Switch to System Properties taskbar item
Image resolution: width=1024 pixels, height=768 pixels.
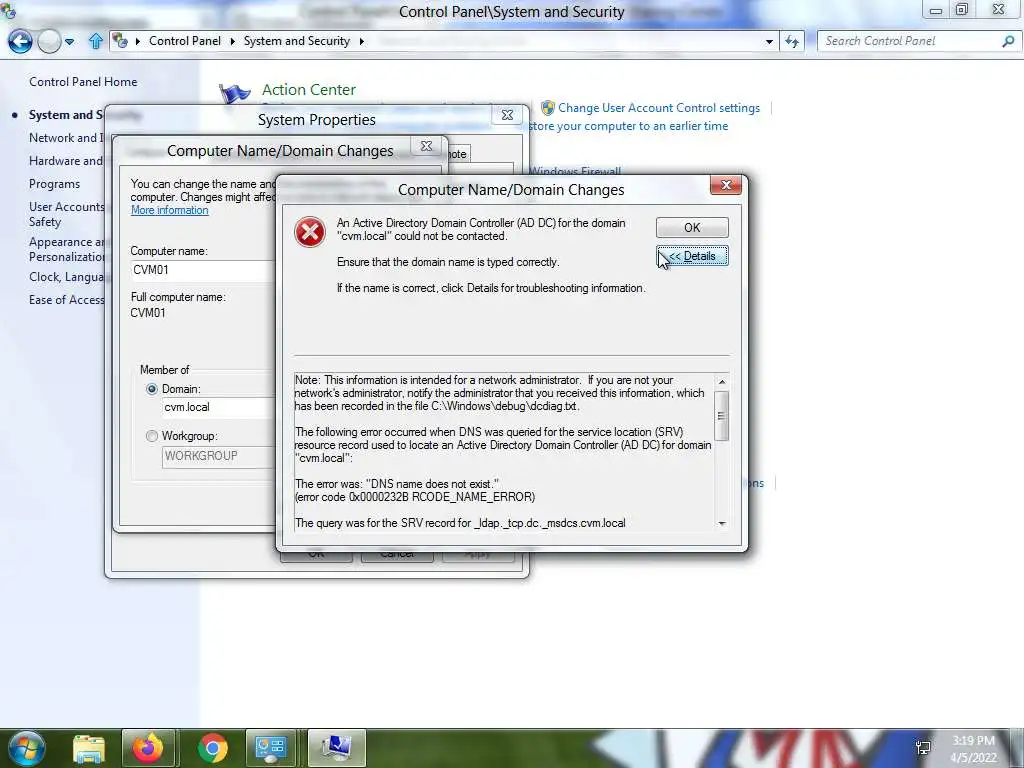click(x=336, y=748)
